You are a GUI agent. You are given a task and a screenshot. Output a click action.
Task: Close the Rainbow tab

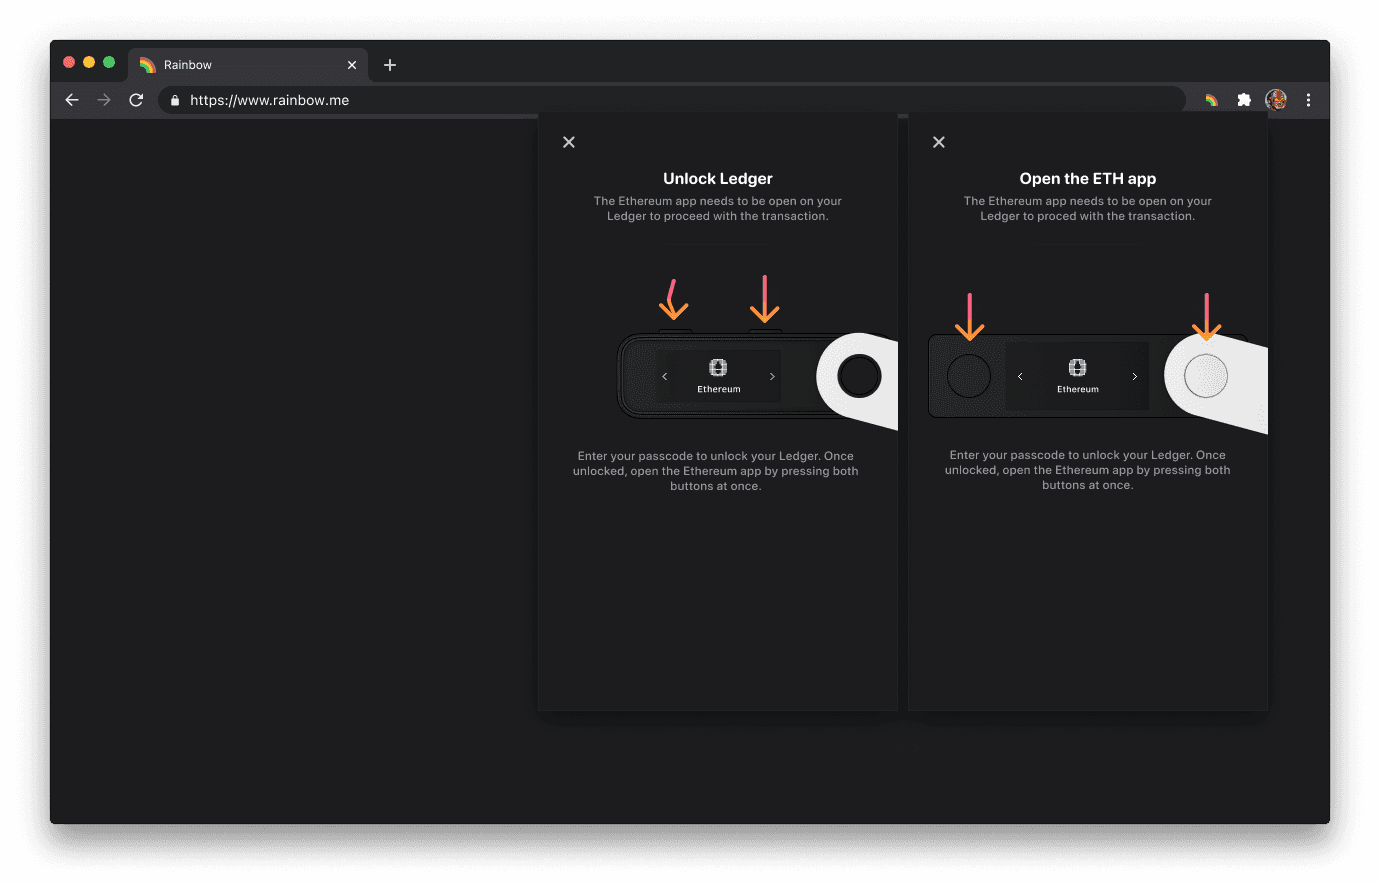tap(352, 65)
